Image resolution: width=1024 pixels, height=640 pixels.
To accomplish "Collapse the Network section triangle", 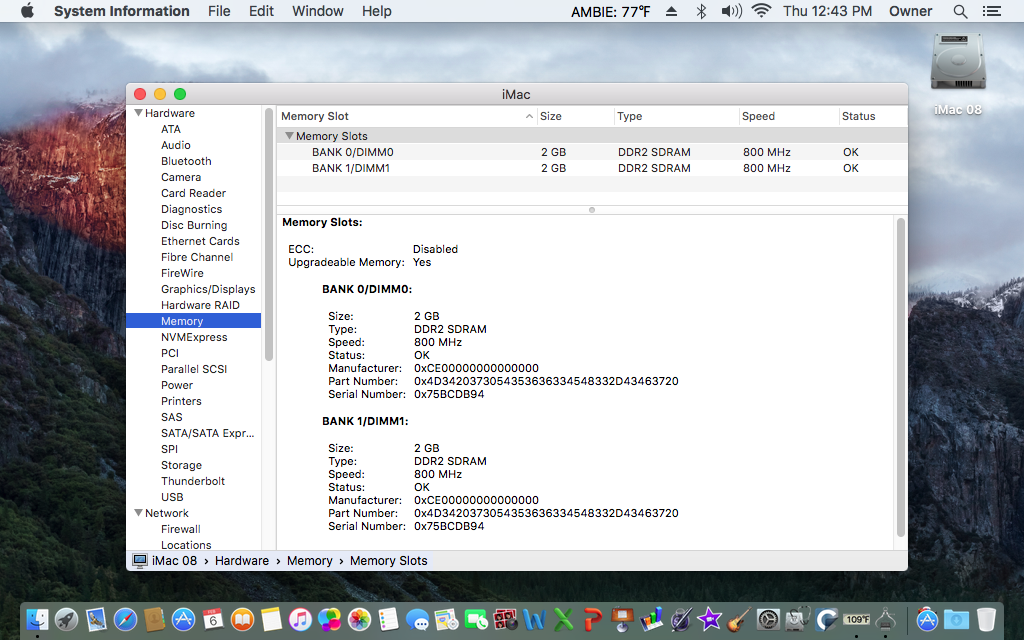I will 138,513.
